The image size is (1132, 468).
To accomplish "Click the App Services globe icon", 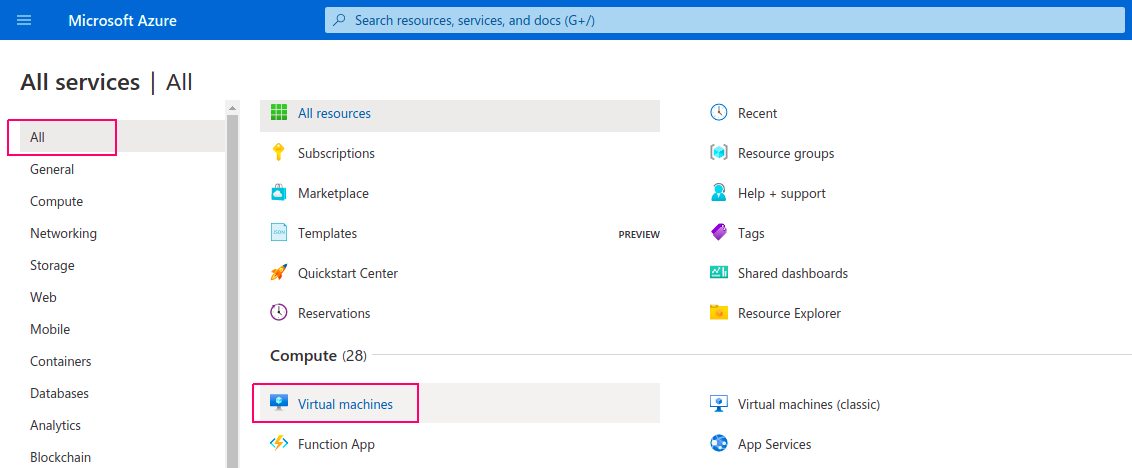I will [x=718, y=443].
